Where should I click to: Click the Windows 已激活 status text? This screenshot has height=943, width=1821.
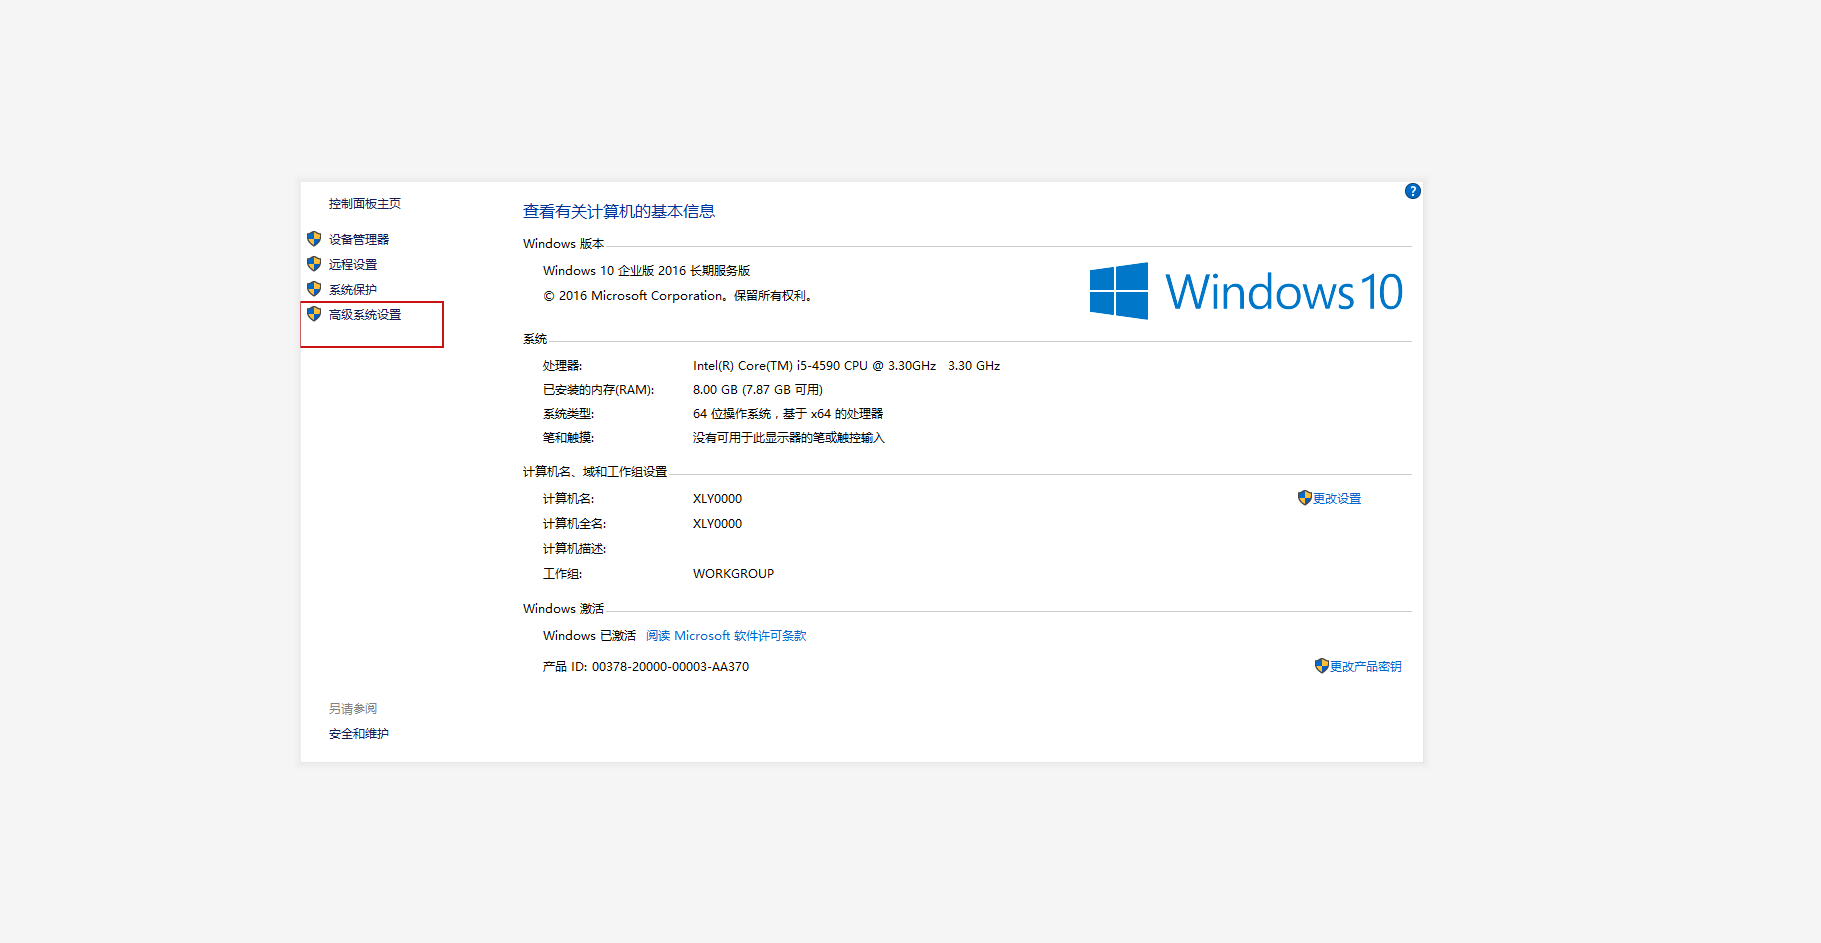(x=589, y=636)
